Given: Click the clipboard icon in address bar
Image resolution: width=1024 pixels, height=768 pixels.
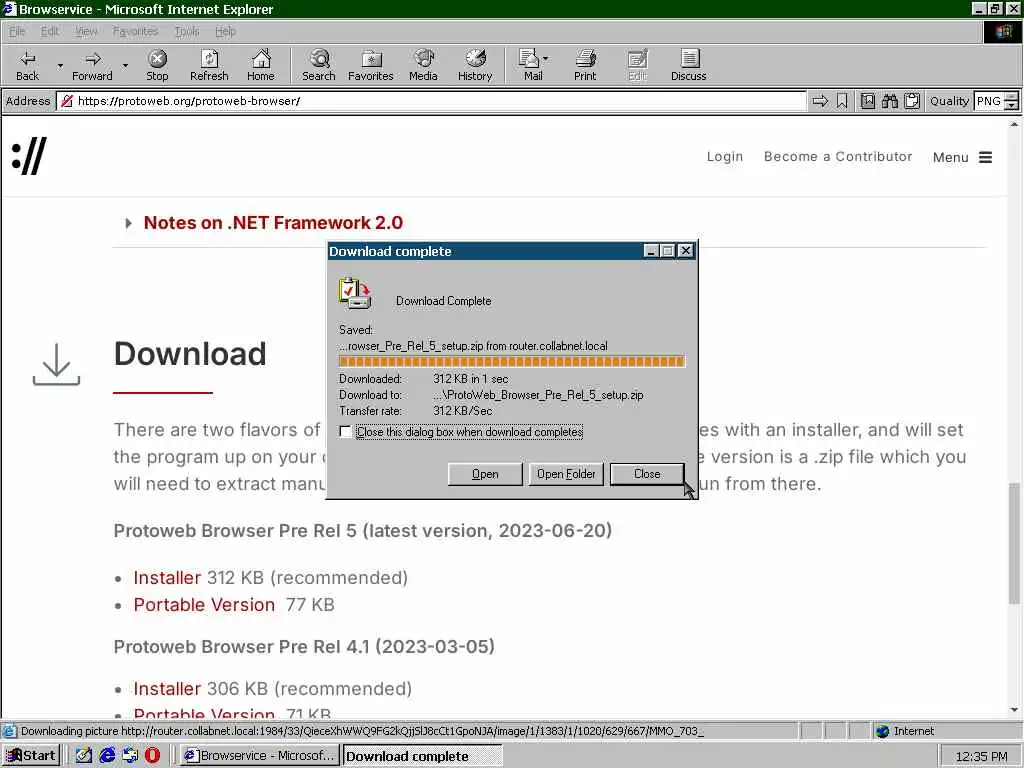Looking at the screenshot, I should pyautogui.click(x=912, y=101).
